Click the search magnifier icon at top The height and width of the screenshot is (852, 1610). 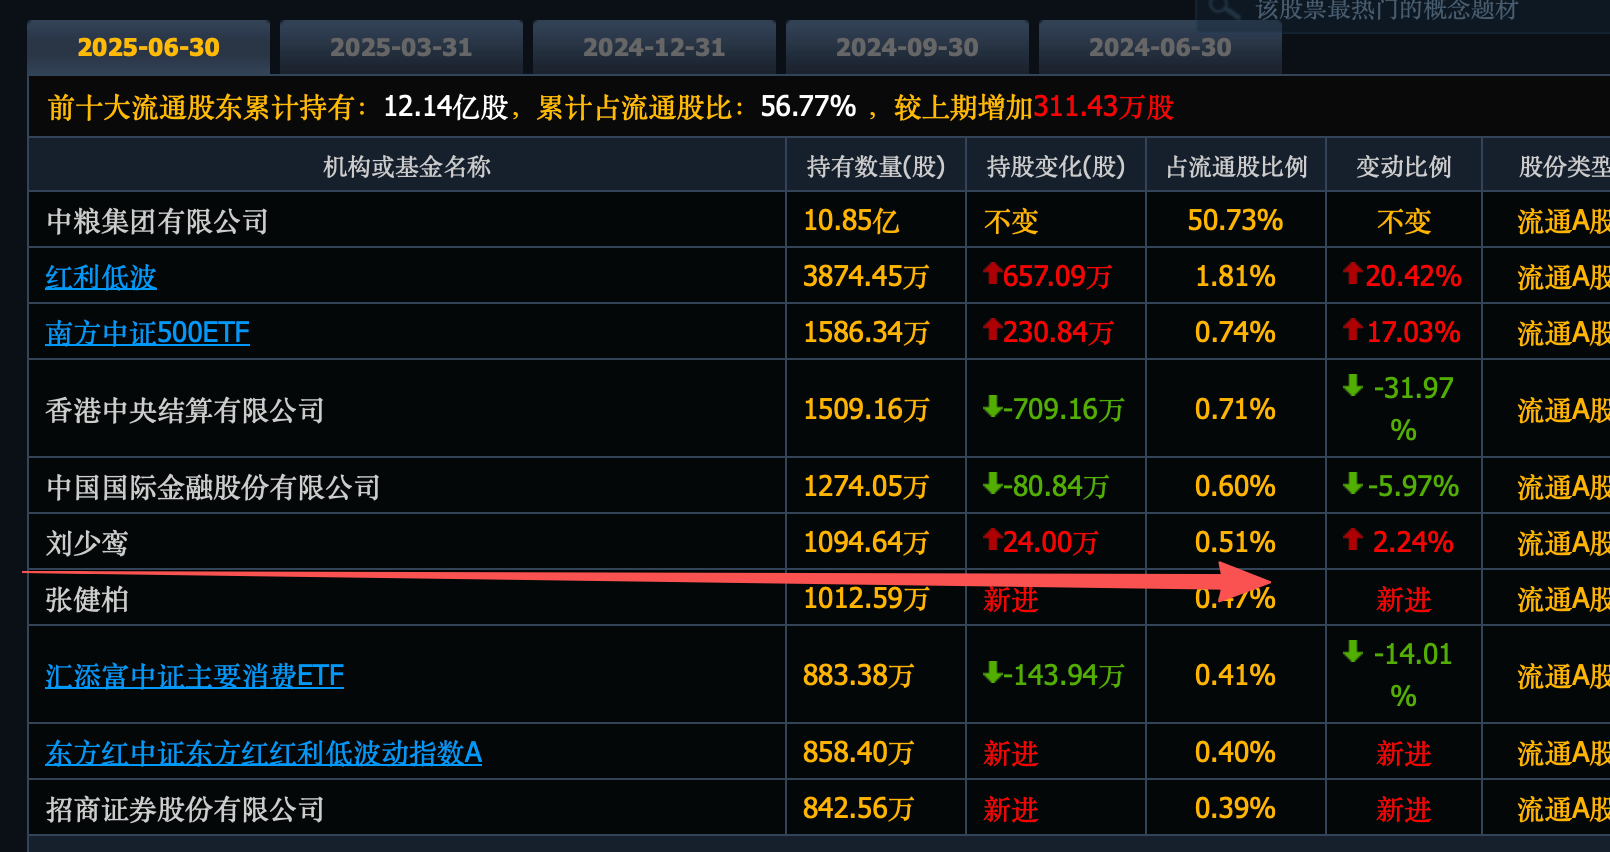point(1224,9)
